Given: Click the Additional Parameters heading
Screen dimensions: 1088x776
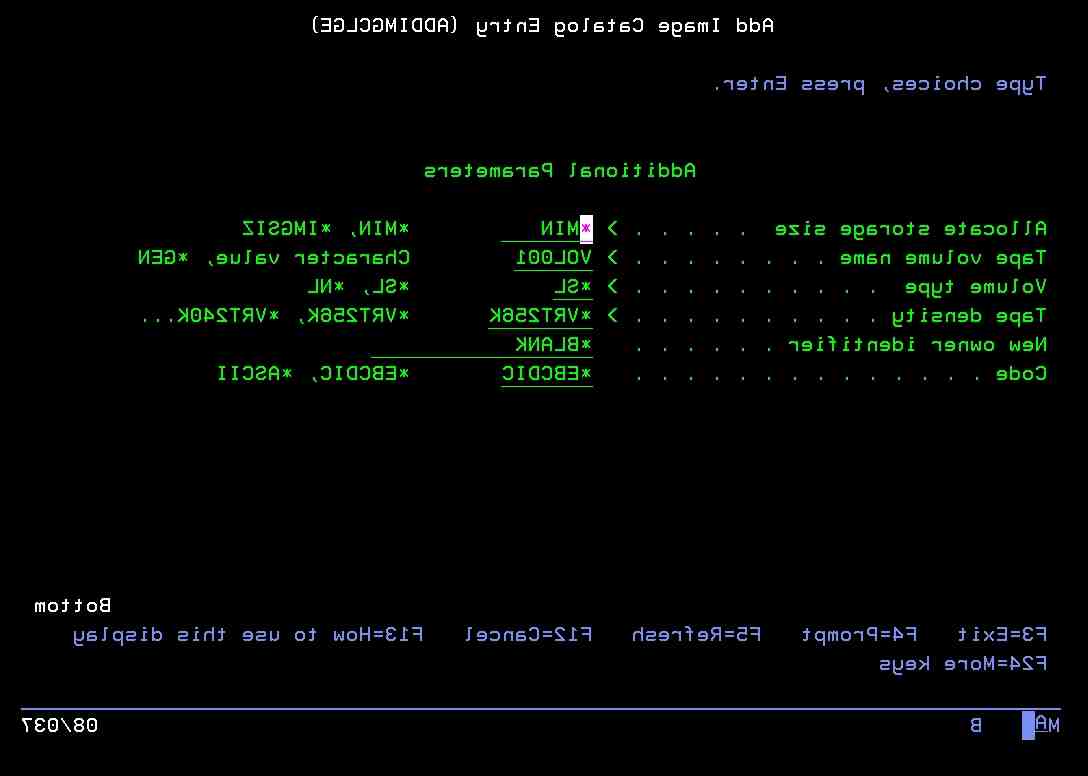Looking at the screenshot, I should (x=560, y=171).
